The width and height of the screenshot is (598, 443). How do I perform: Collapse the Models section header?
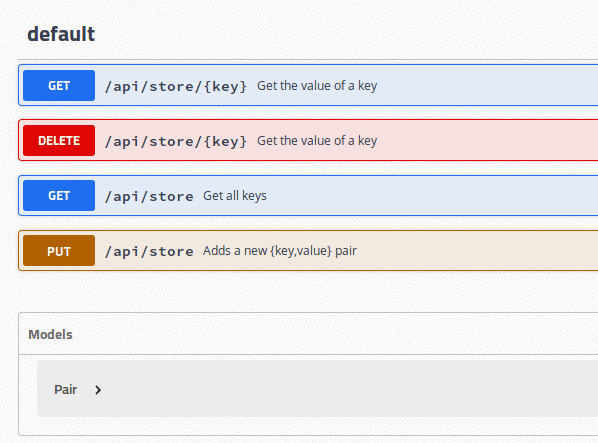pyautogui.click(x=50, y=334)
